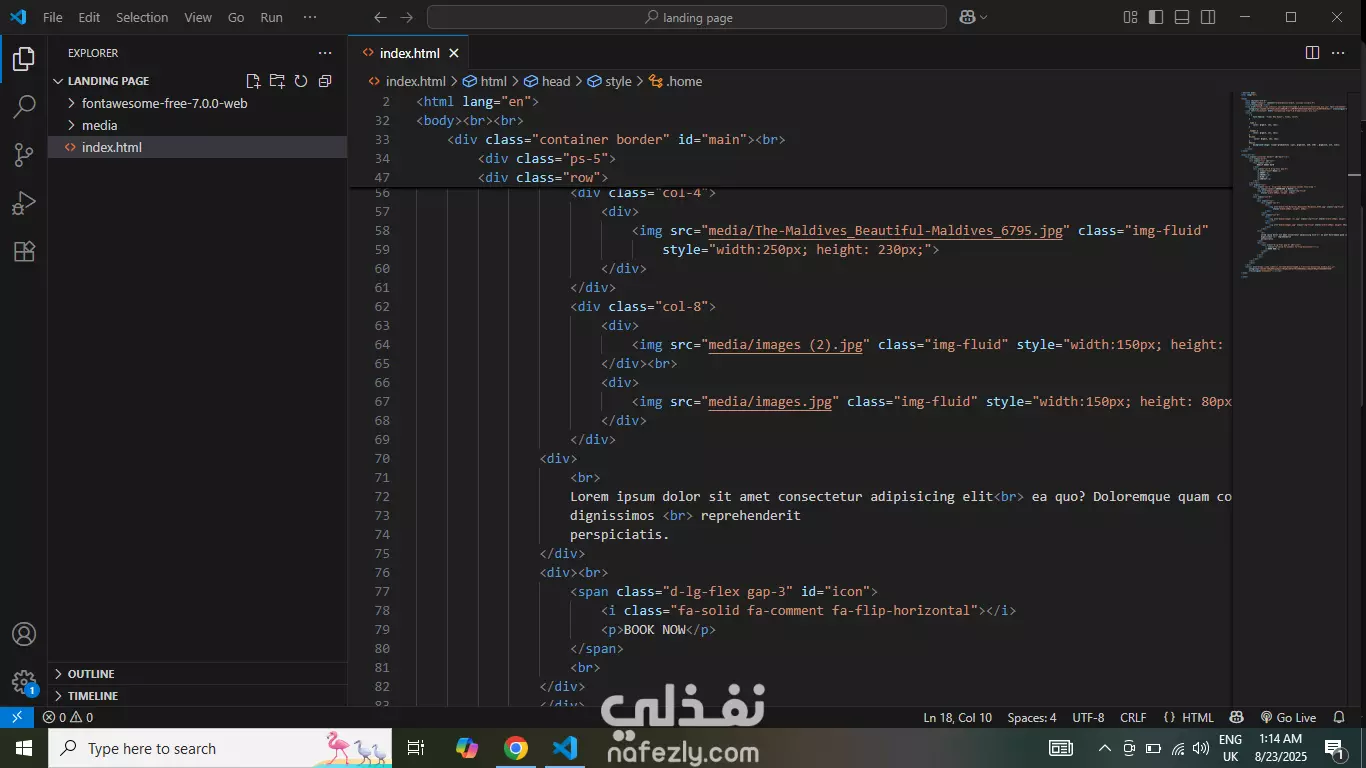Screen dimensions: 1366x768
Task: Open the hidden menus ellipsis in menu bar
Action: tap(310, 17)
